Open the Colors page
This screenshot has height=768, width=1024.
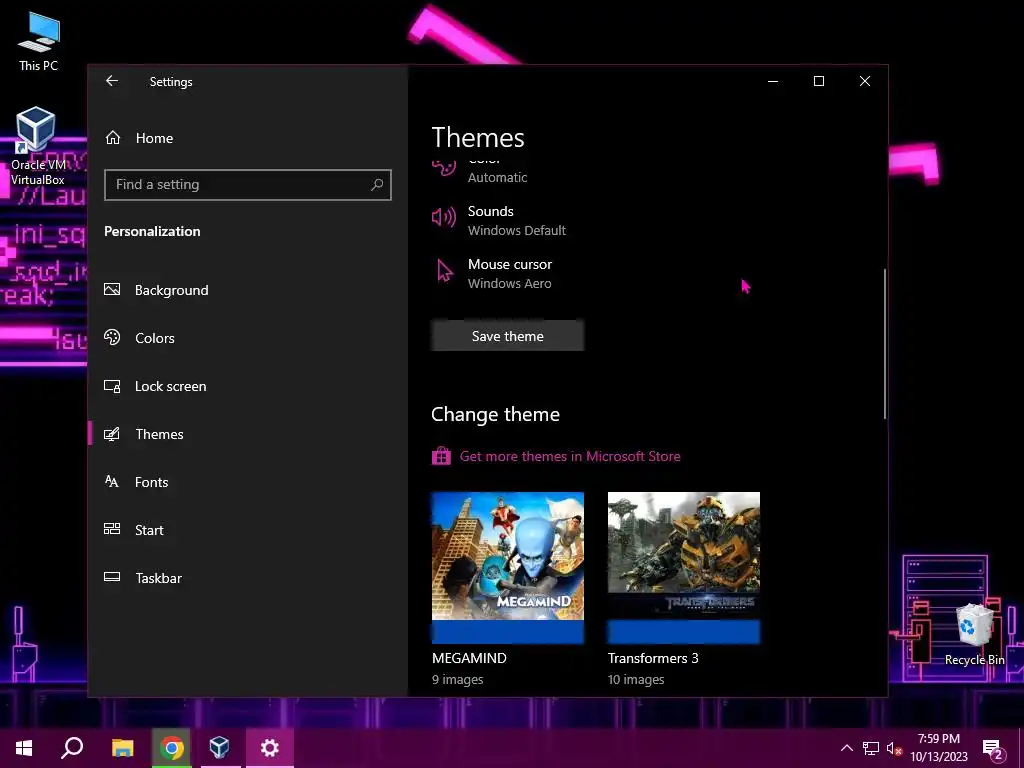pos(155,338)
